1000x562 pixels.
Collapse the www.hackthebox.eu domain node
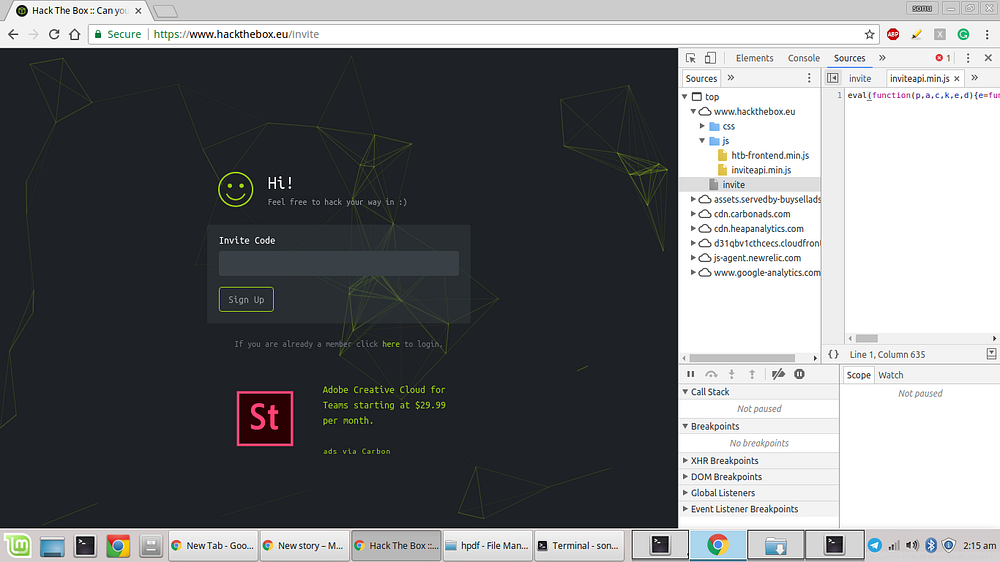(693, 111)
